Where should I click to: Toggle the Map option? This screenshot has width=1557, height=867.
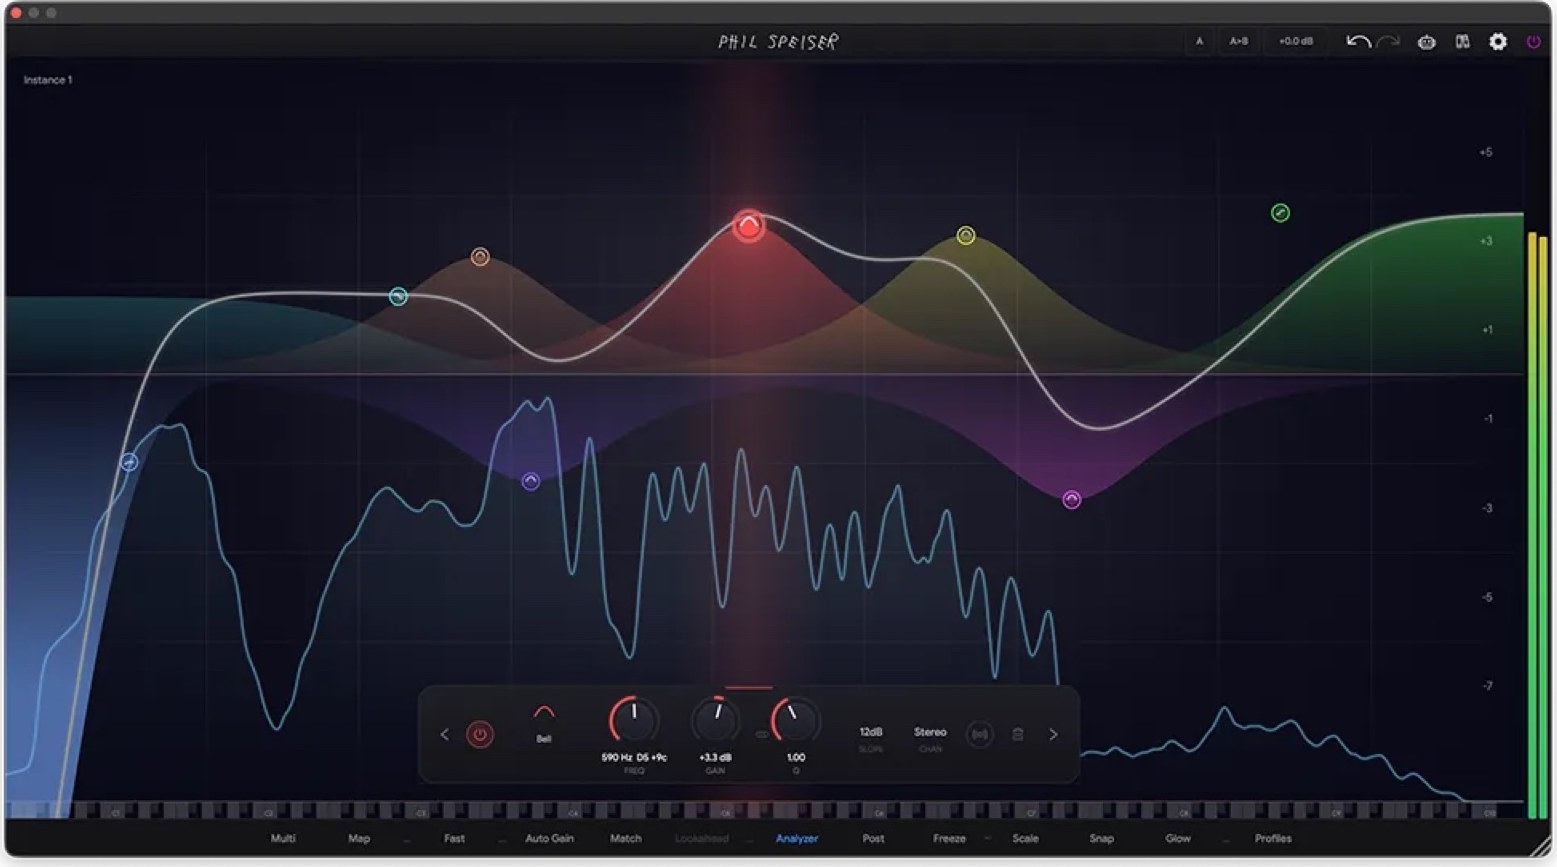pyautogui.click(x=359, y=838)
